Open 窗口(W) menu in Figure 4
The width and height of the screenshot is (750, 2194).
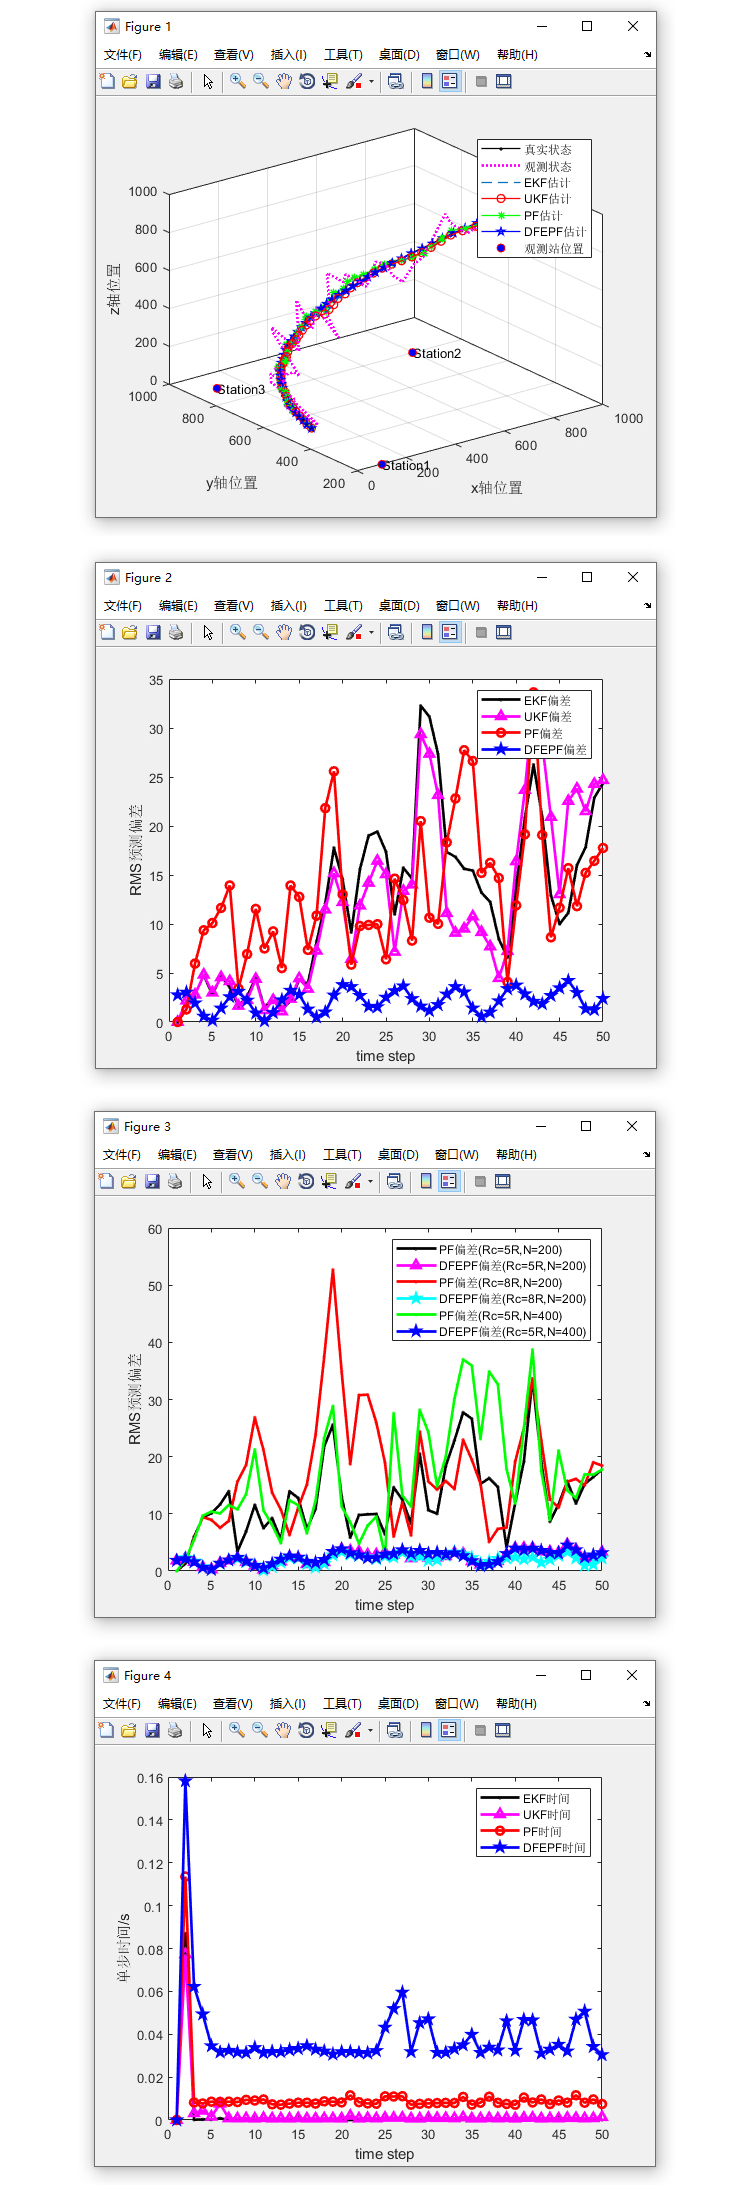[457, 1704]
